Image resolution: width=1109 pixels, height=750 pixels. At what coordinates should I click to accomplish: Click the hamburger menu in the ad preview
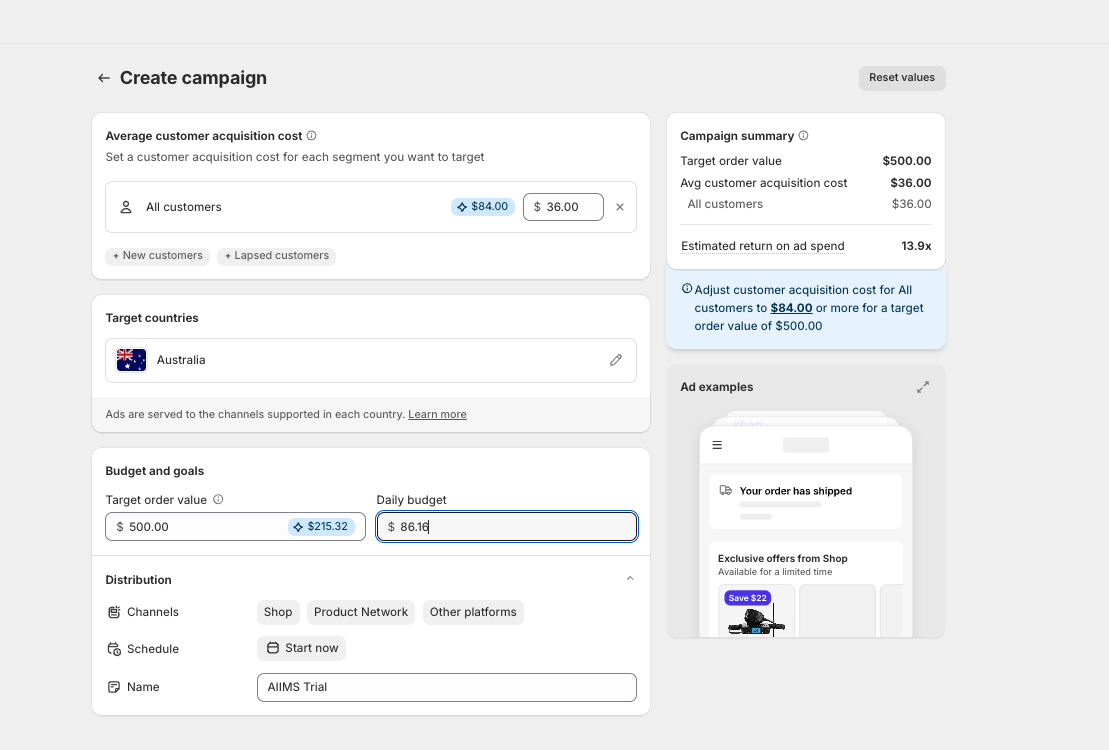click(x=717, y=445)
